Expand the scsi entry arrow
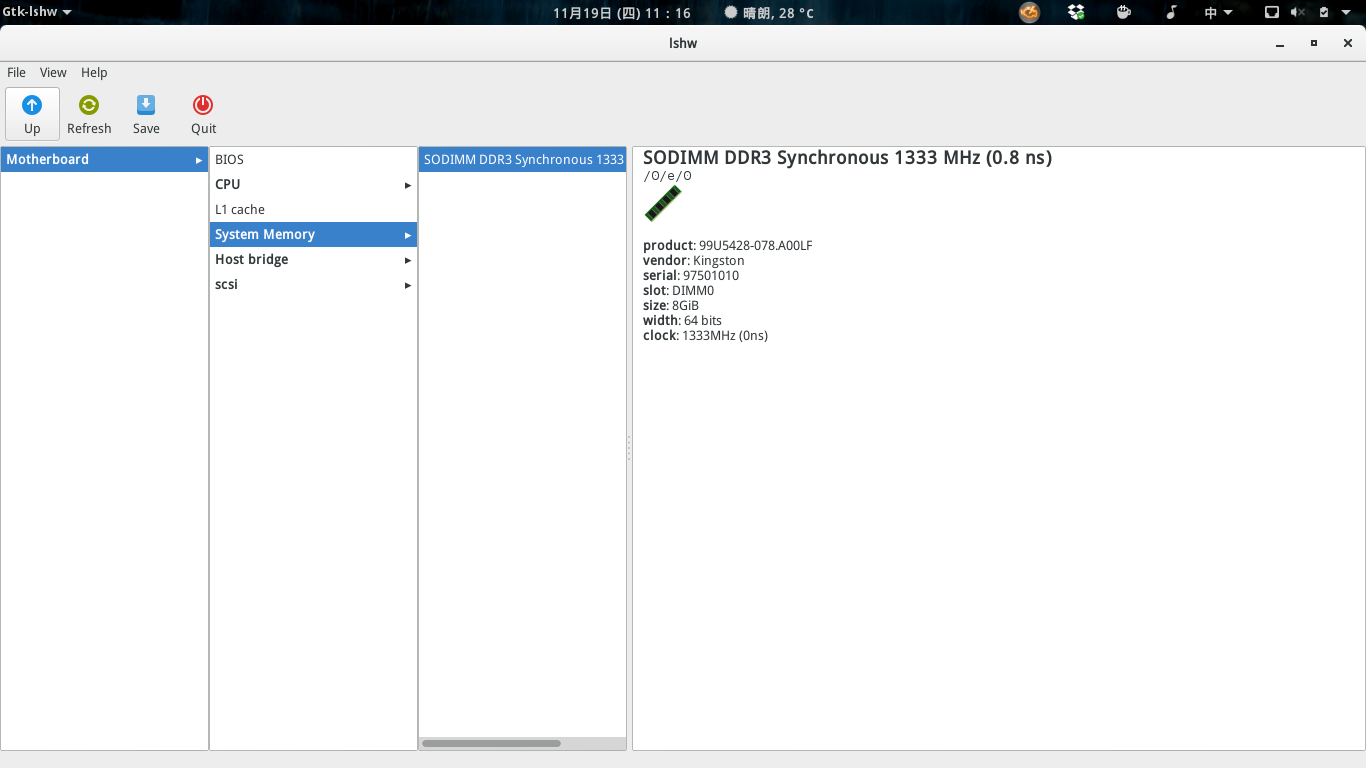Screen dimensions: 1366x768 (407, 284)
